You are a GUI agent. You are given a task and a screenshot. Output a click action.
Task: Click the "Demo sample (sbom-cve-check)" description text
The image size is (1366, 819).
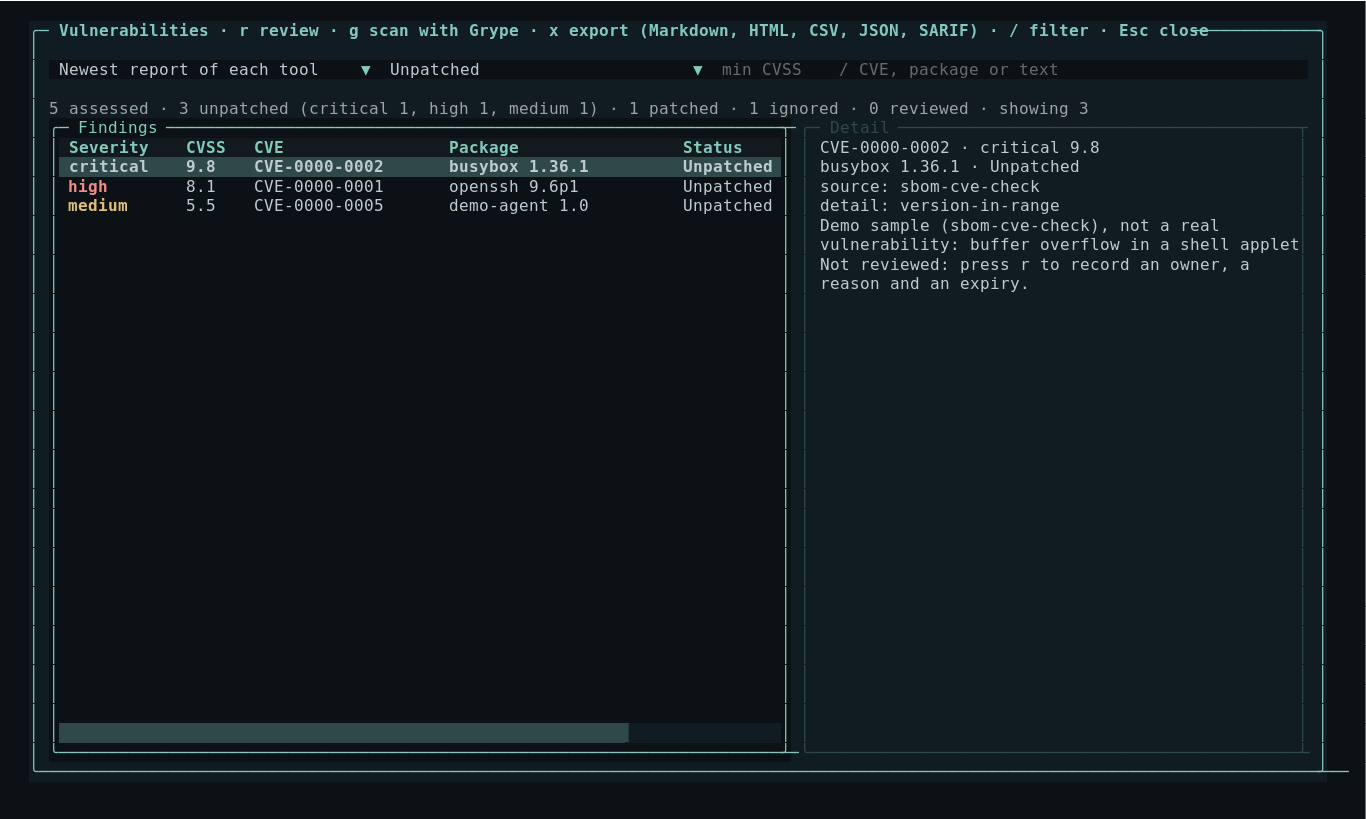1060,236
